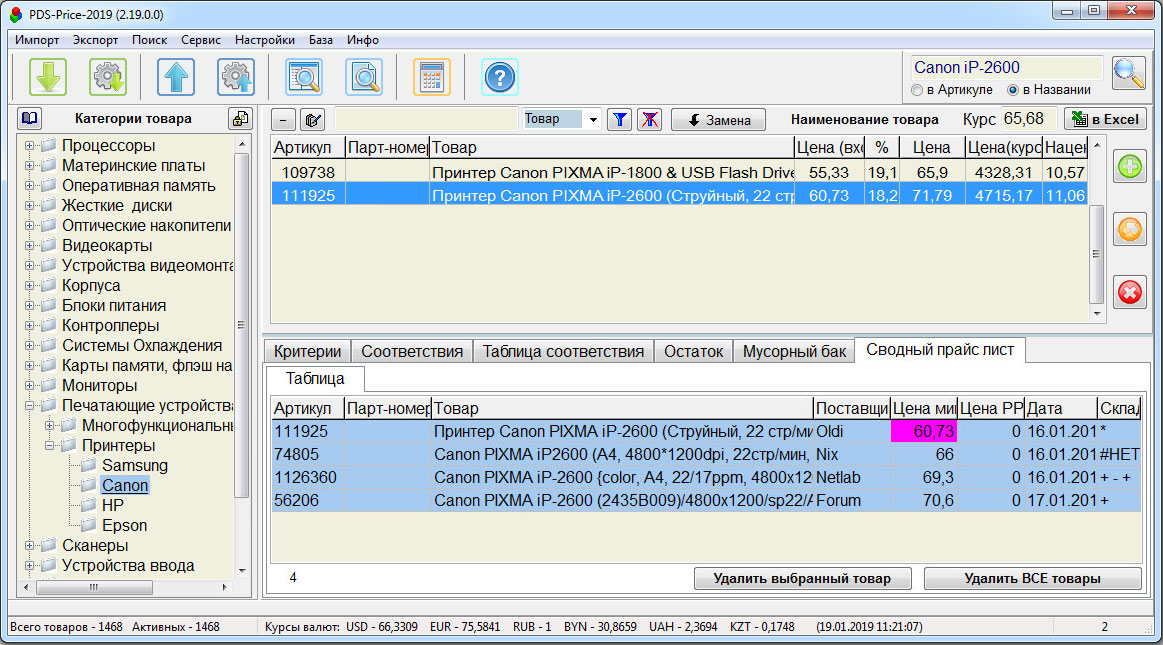The image size is (1163, 645).
Task: Click the search text field with Canon iP-2600
Action: (x=1005, y=67)
